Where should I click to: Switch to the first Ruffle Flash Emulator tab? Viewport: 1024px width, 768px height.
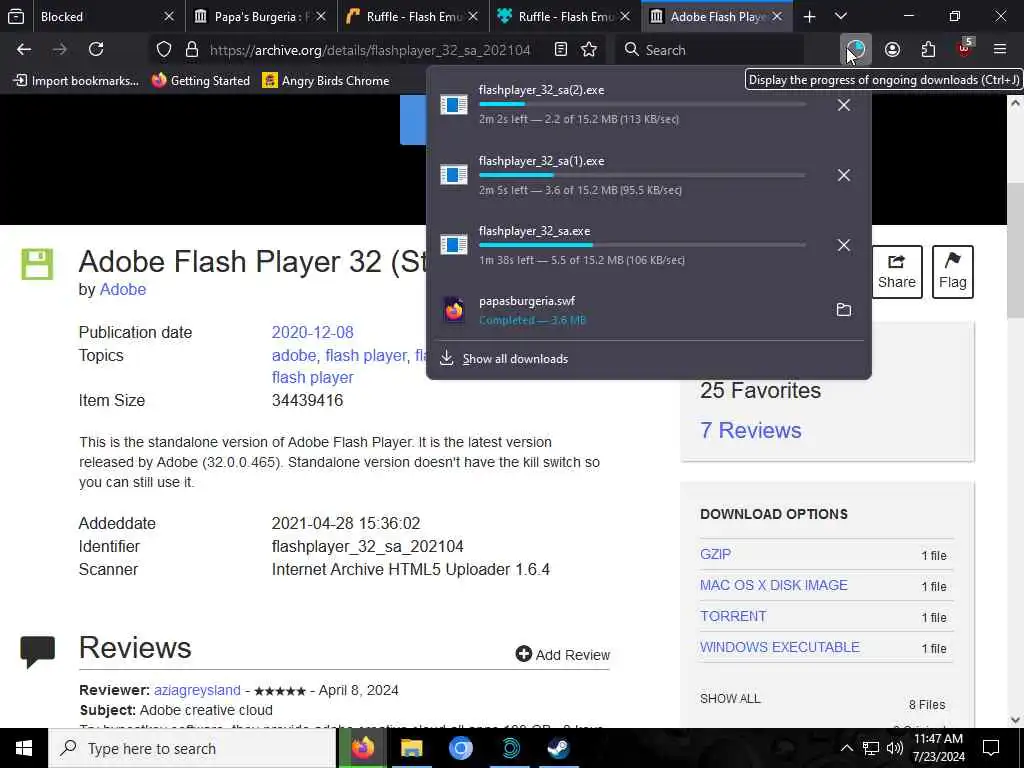click(413, 16)
